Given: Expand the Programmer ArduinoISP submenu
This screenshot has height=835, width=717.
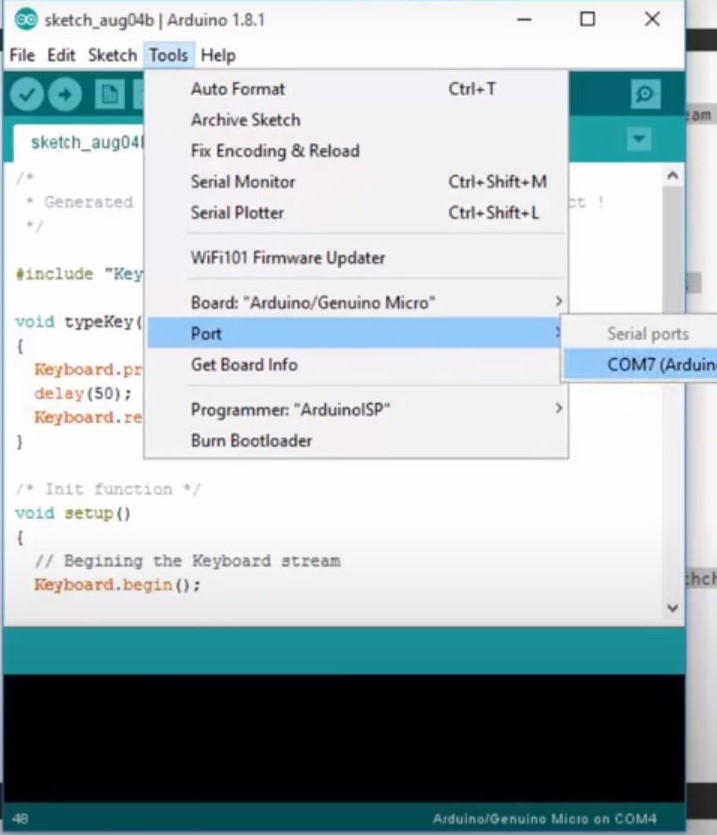Looking at the screenshot, I should coord(356,410).
